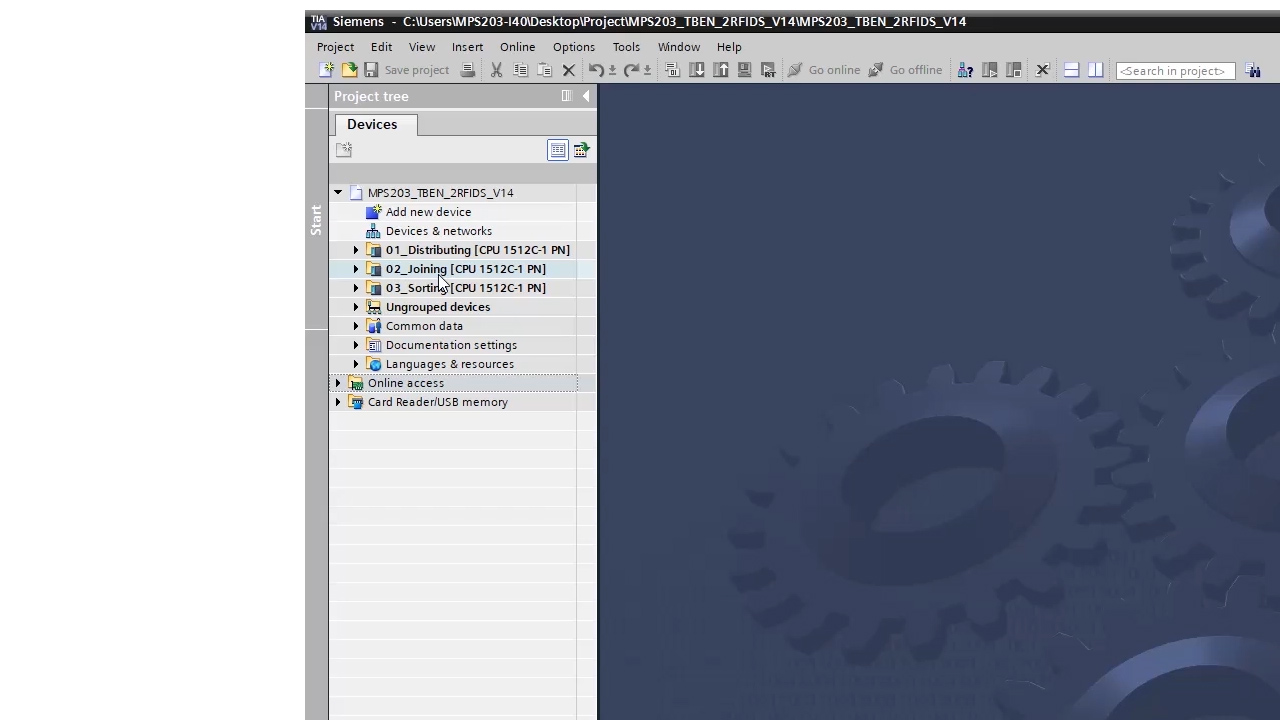Click the Undo arrow icon
Viewport: 1280px width, 720px height.
(x=596, y=70)
